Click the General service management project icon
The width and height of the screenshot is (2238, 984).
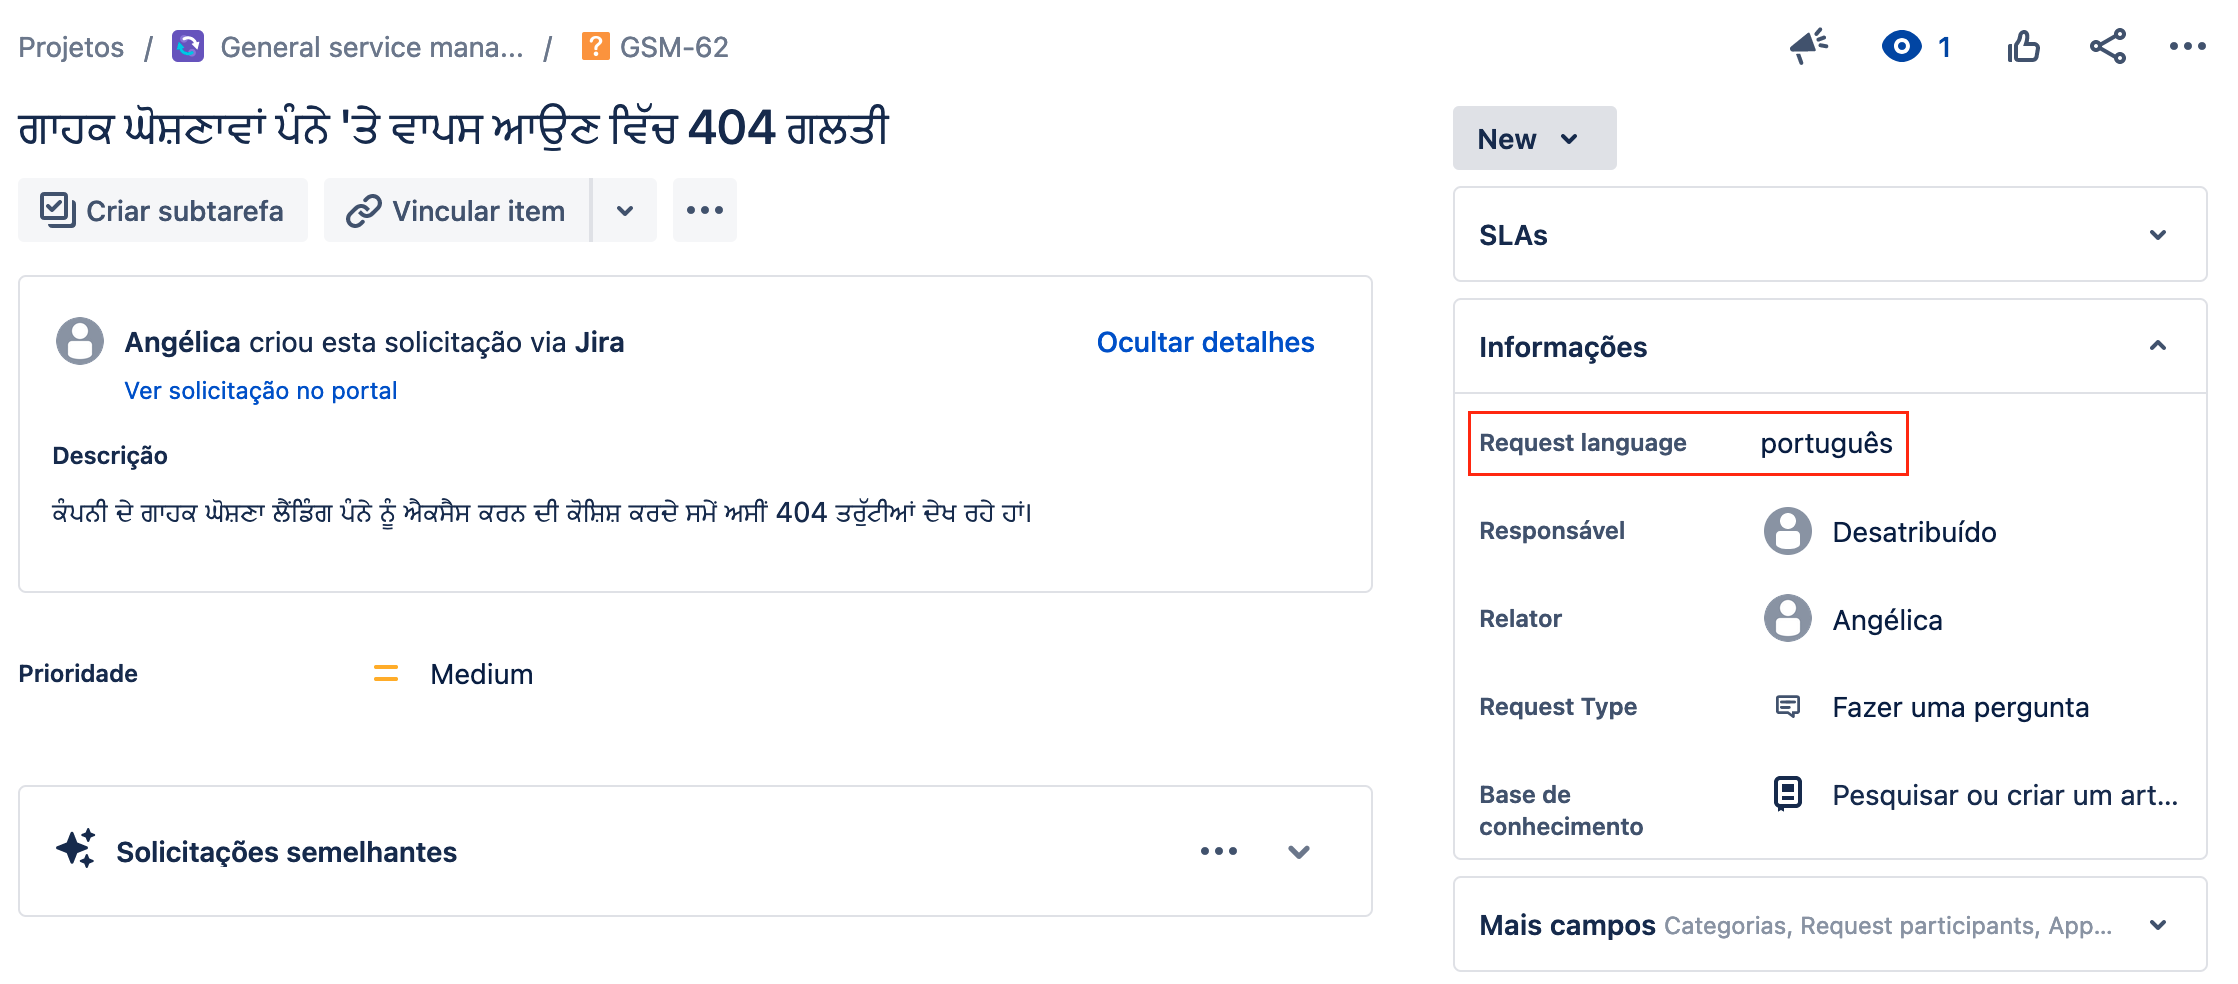[x=188, y=46]
